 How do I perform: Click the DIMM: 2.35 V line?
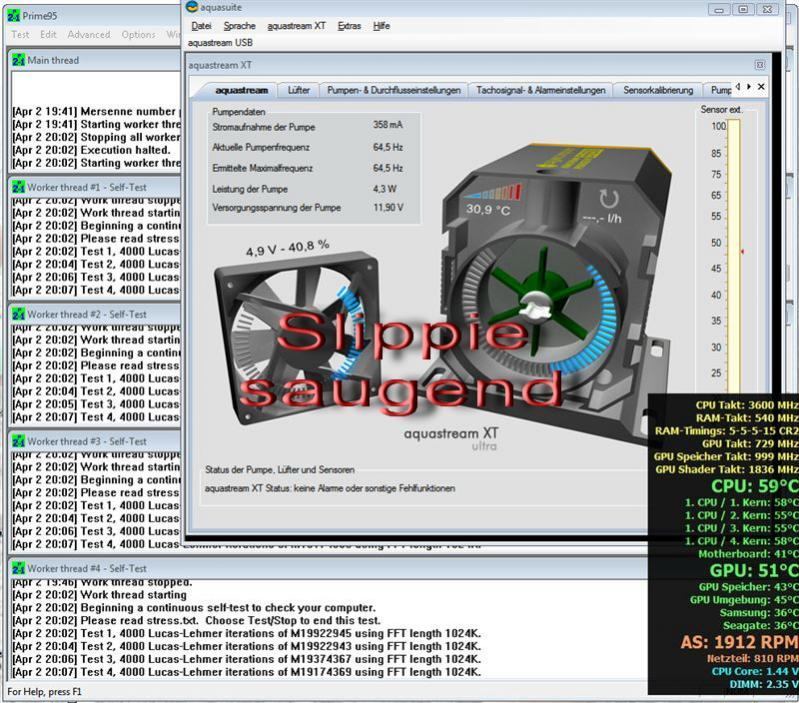point(764,684)
